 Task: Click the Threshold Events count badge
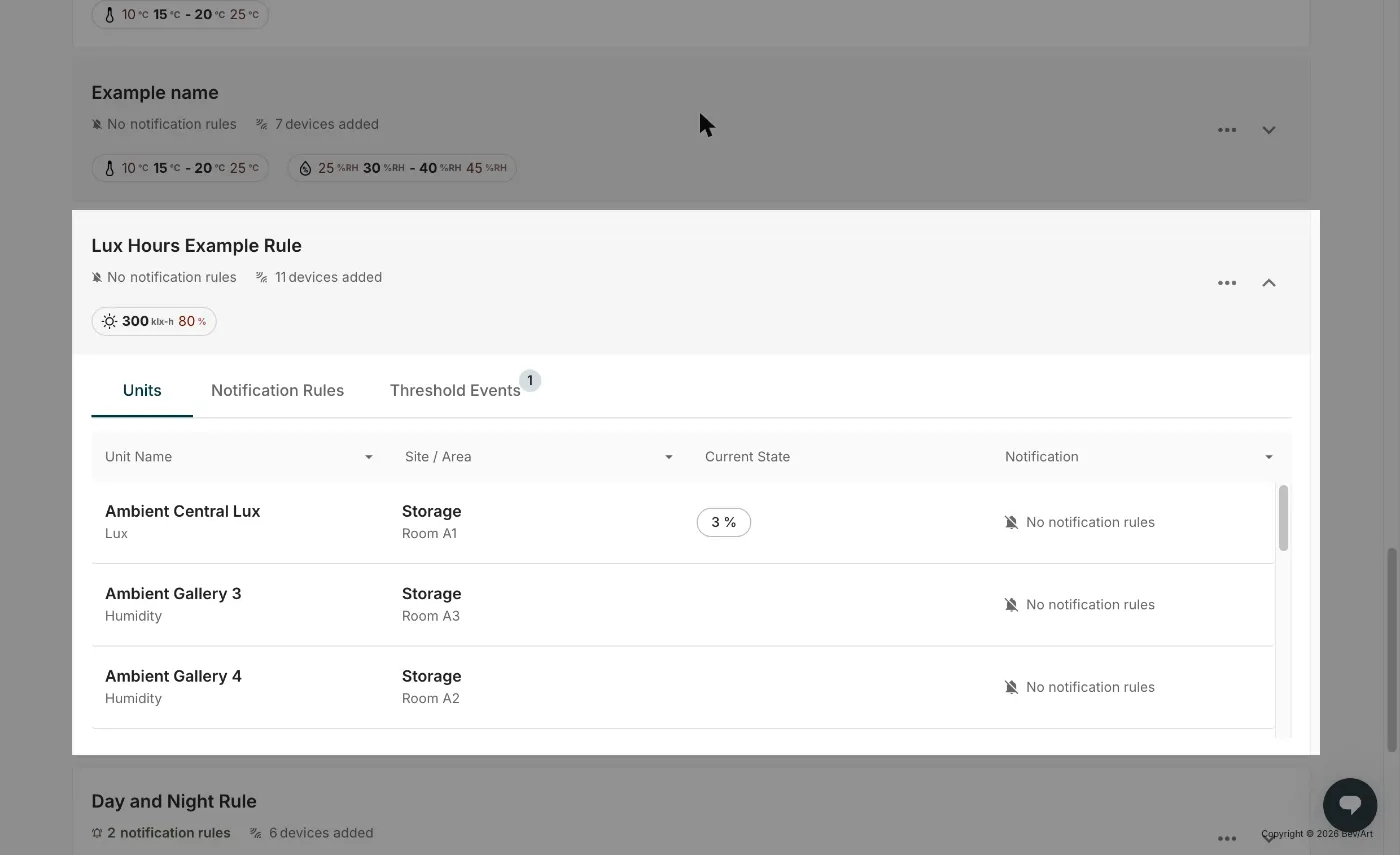click(530, 380)
